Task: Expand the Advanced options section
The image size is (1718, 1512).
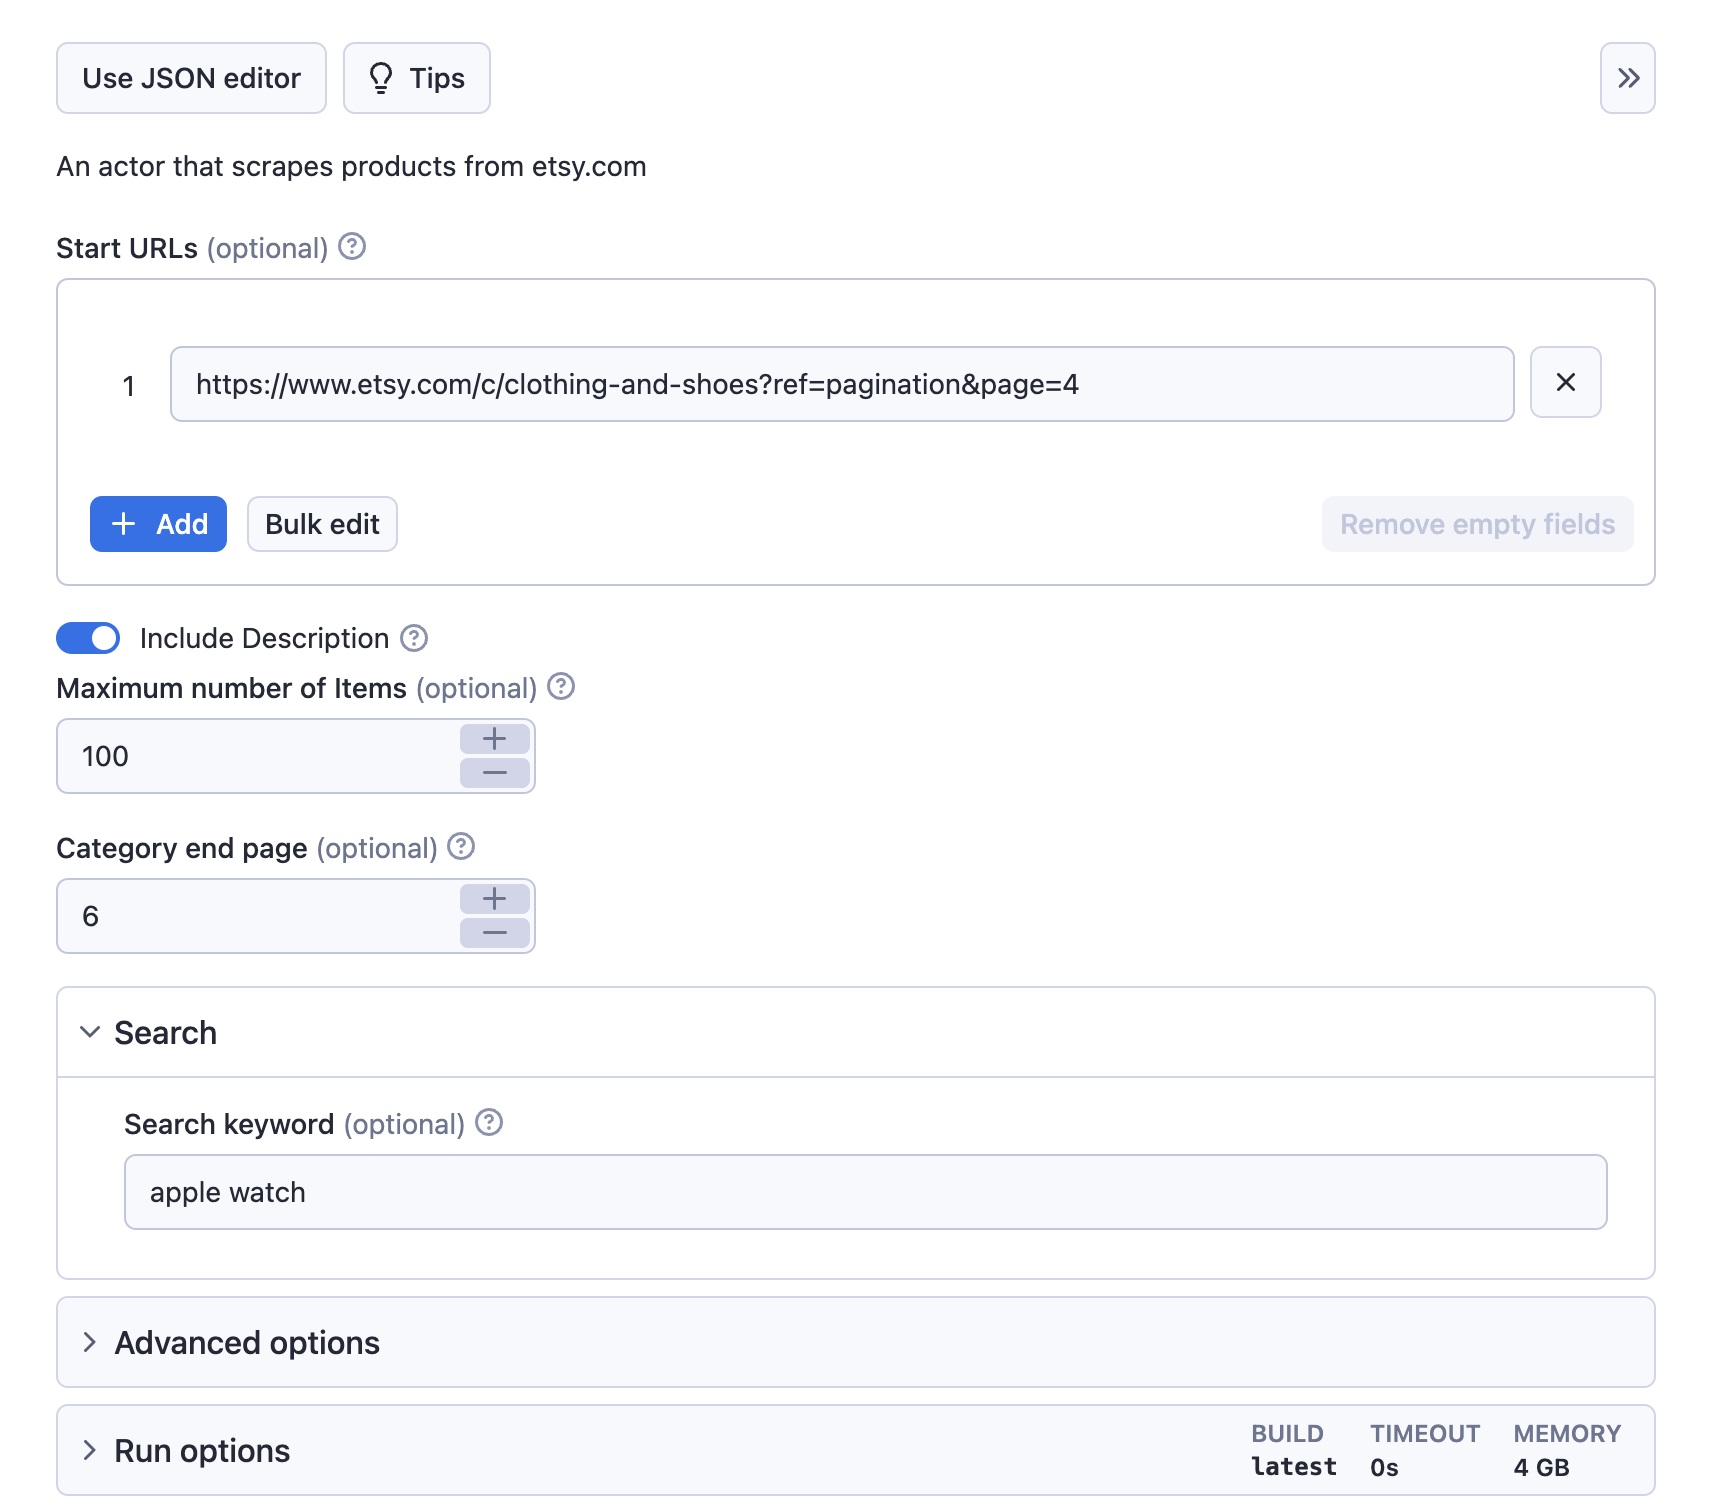Action: (246, 1343)
